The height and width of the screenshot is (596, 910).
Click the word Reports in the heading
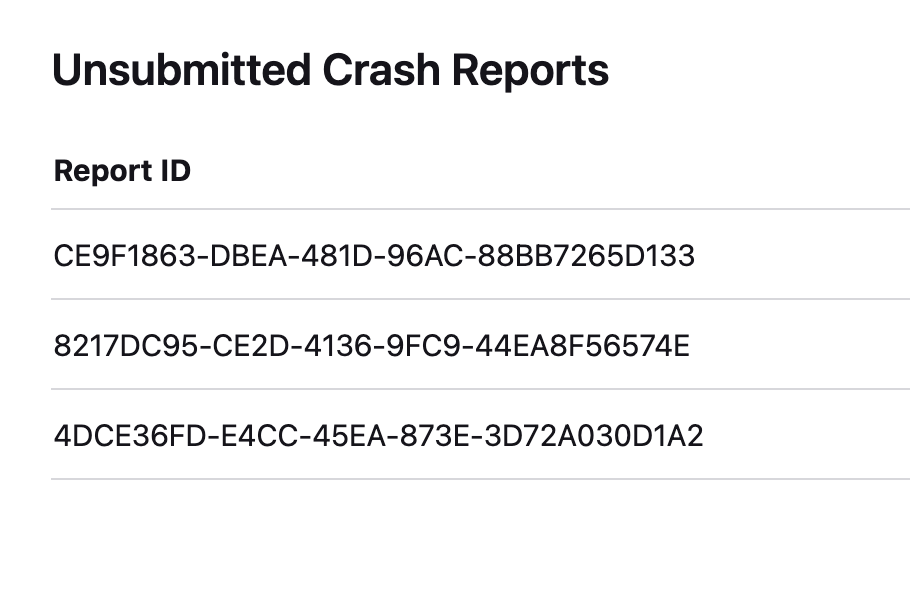click(530, 70)
